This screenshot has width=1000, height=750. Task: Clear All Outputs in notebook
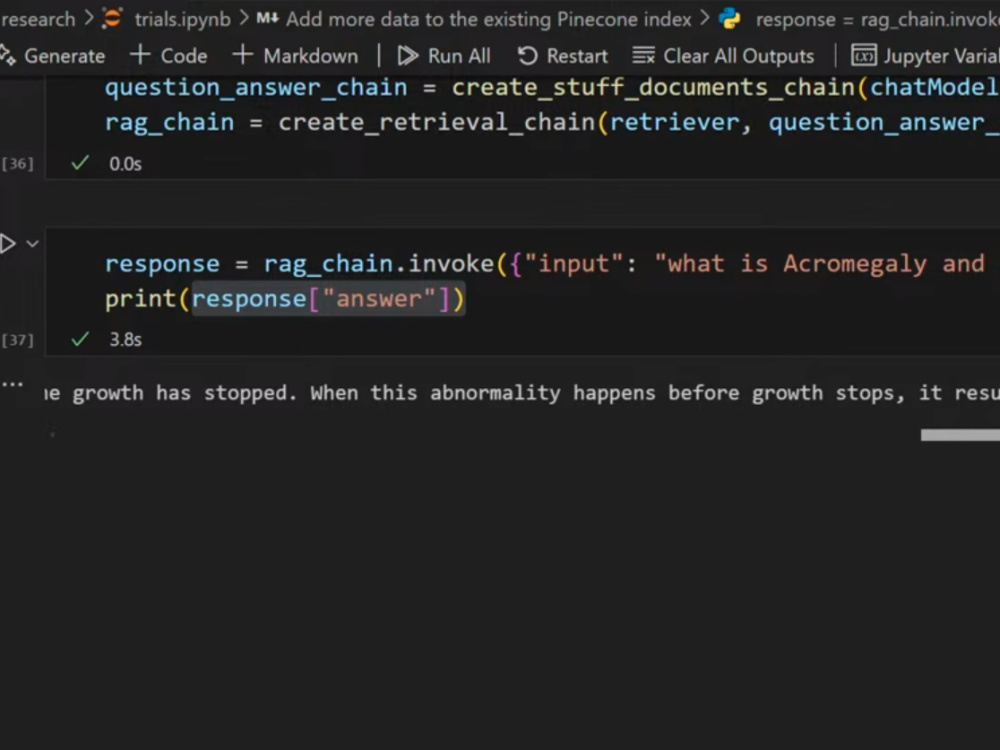click(x=723, y=56)
